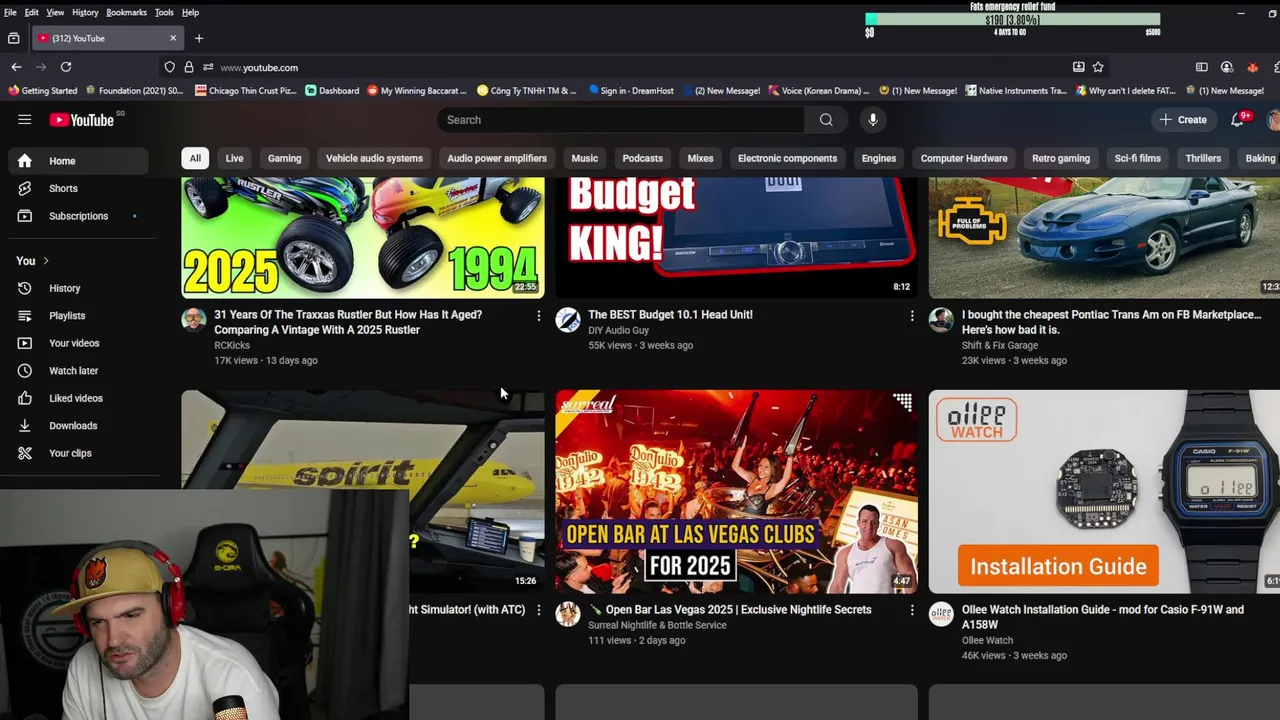Screen dimensions: 1280x720
Task: Open 'The BEST Budget 10.1 Head Unit!' title
Action: coord(670,315)
